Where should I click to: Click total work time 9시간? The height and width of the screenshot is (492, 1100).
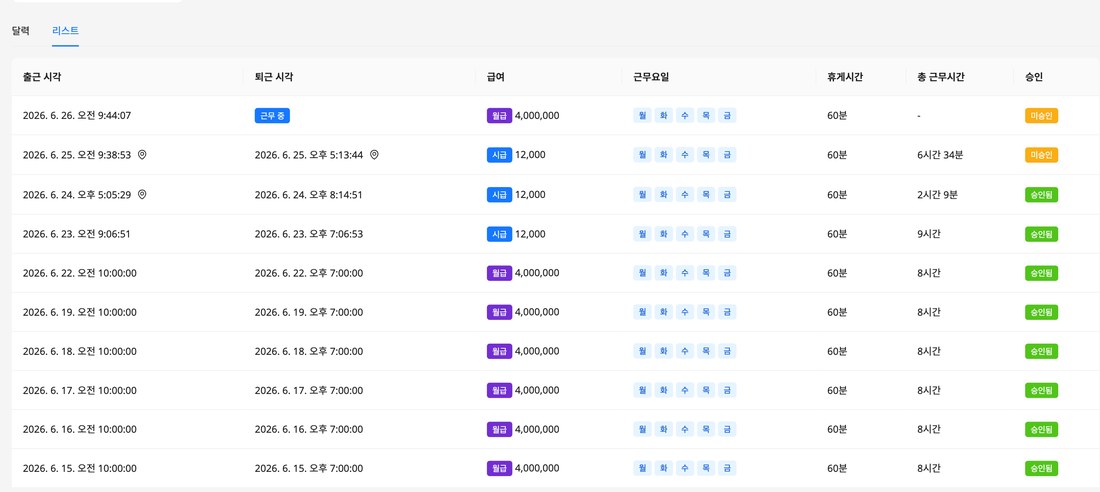929,234
